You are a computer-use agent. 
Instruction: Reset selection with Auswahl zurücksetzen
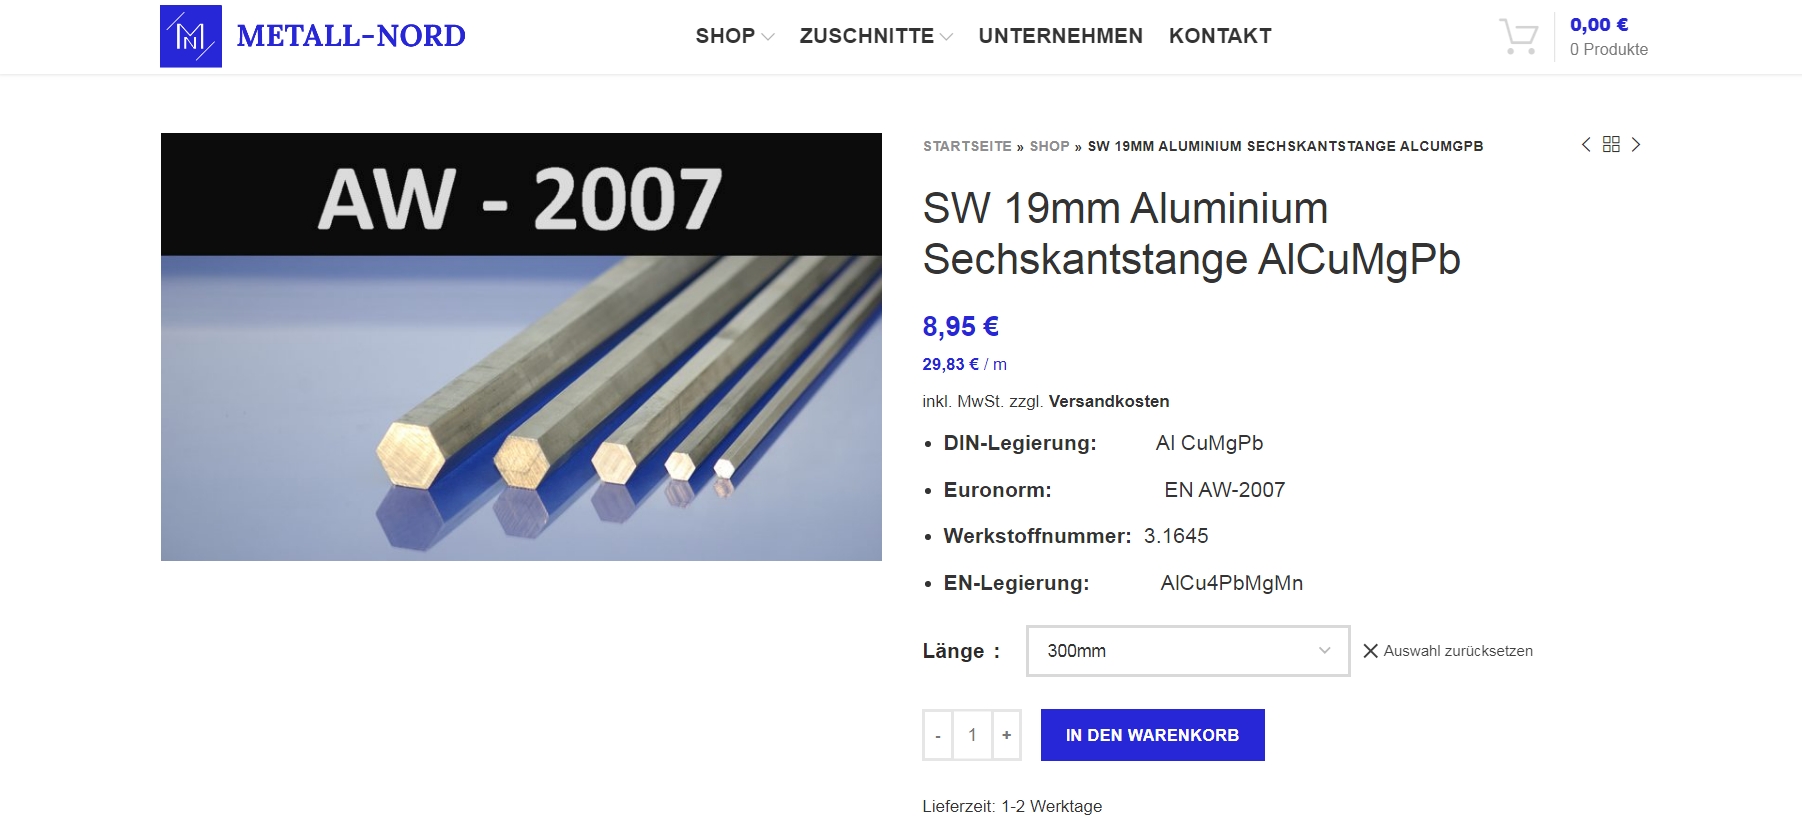[1448, 651]
